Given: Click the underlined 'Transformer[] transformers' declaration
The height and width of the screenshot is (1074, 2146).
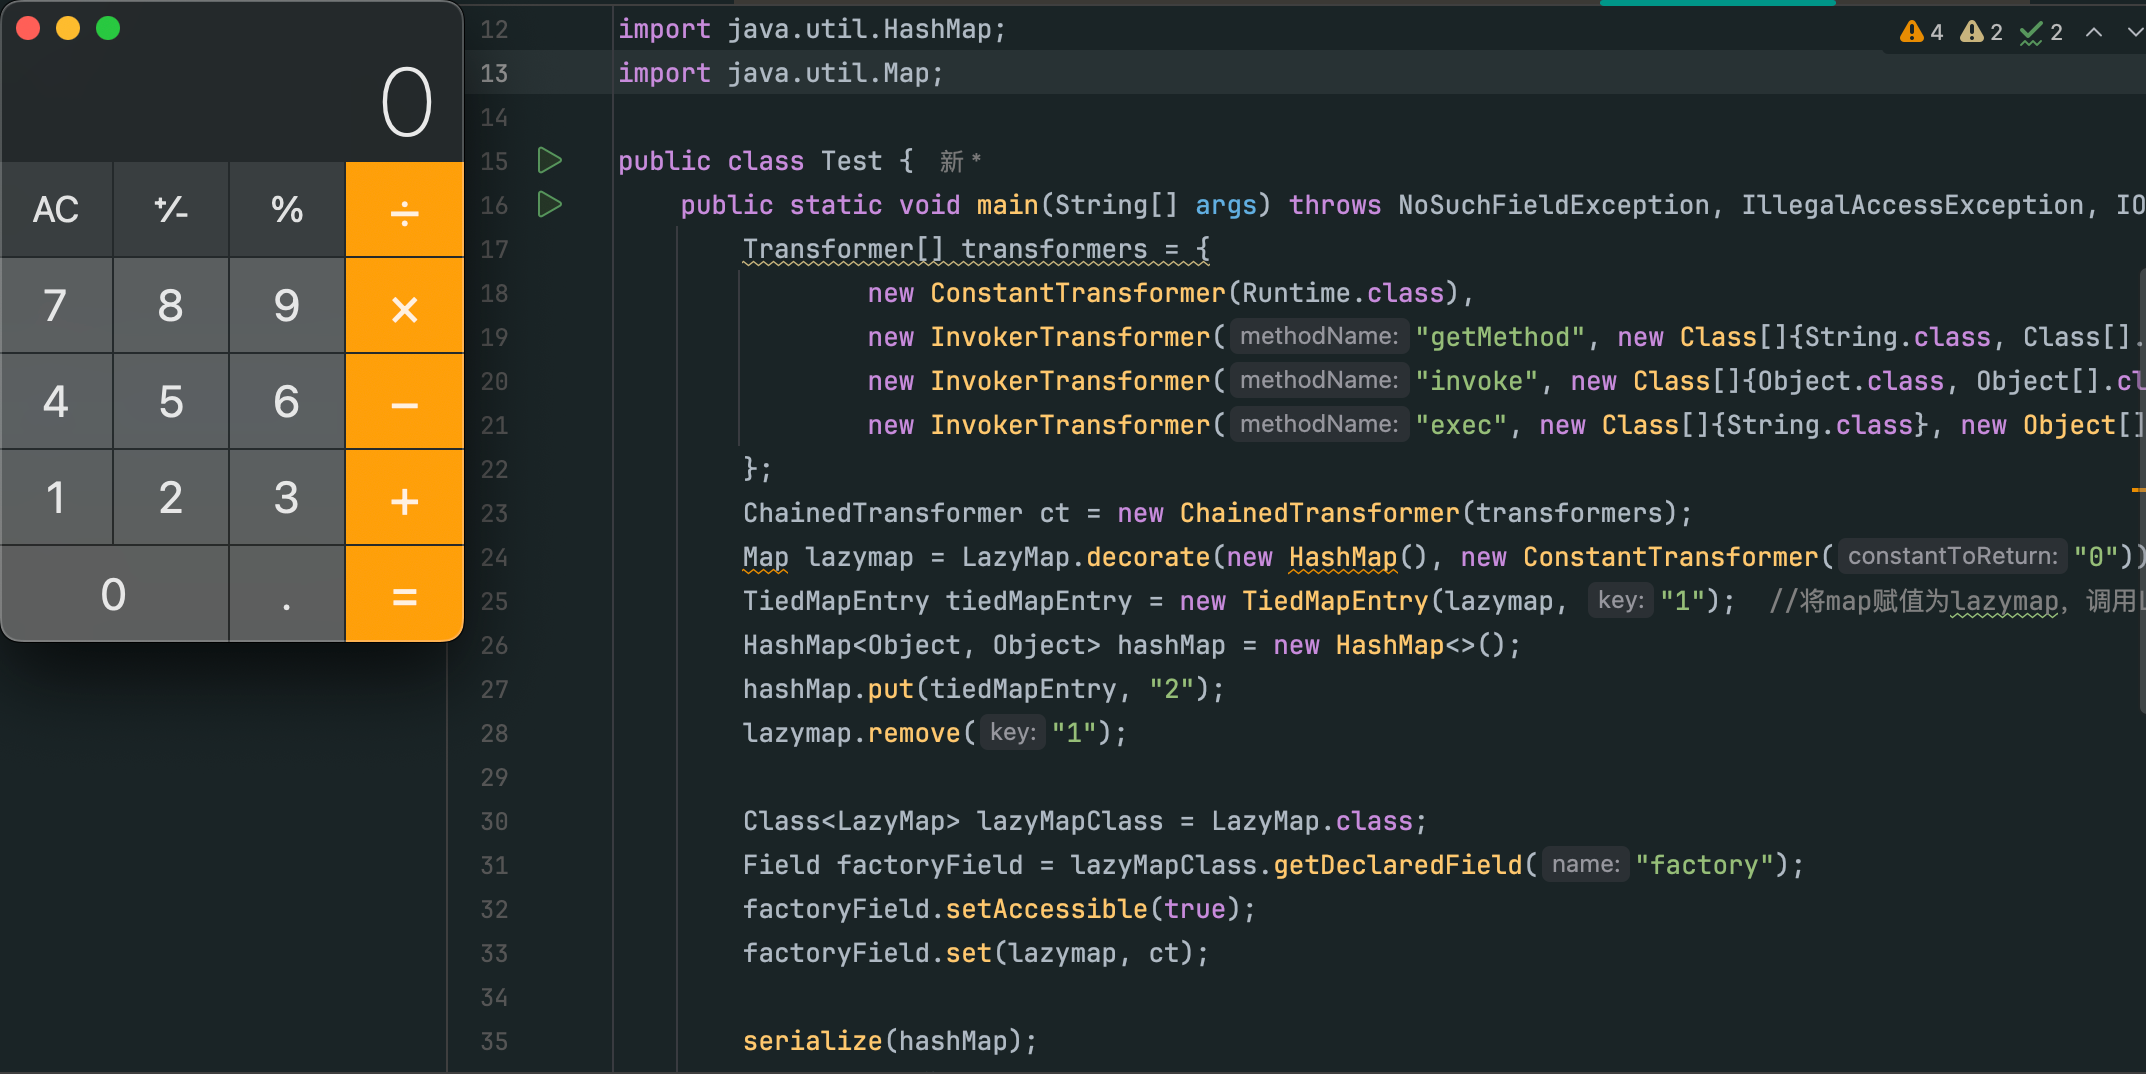Looking at the screenshot, I should tap(944, 249).
